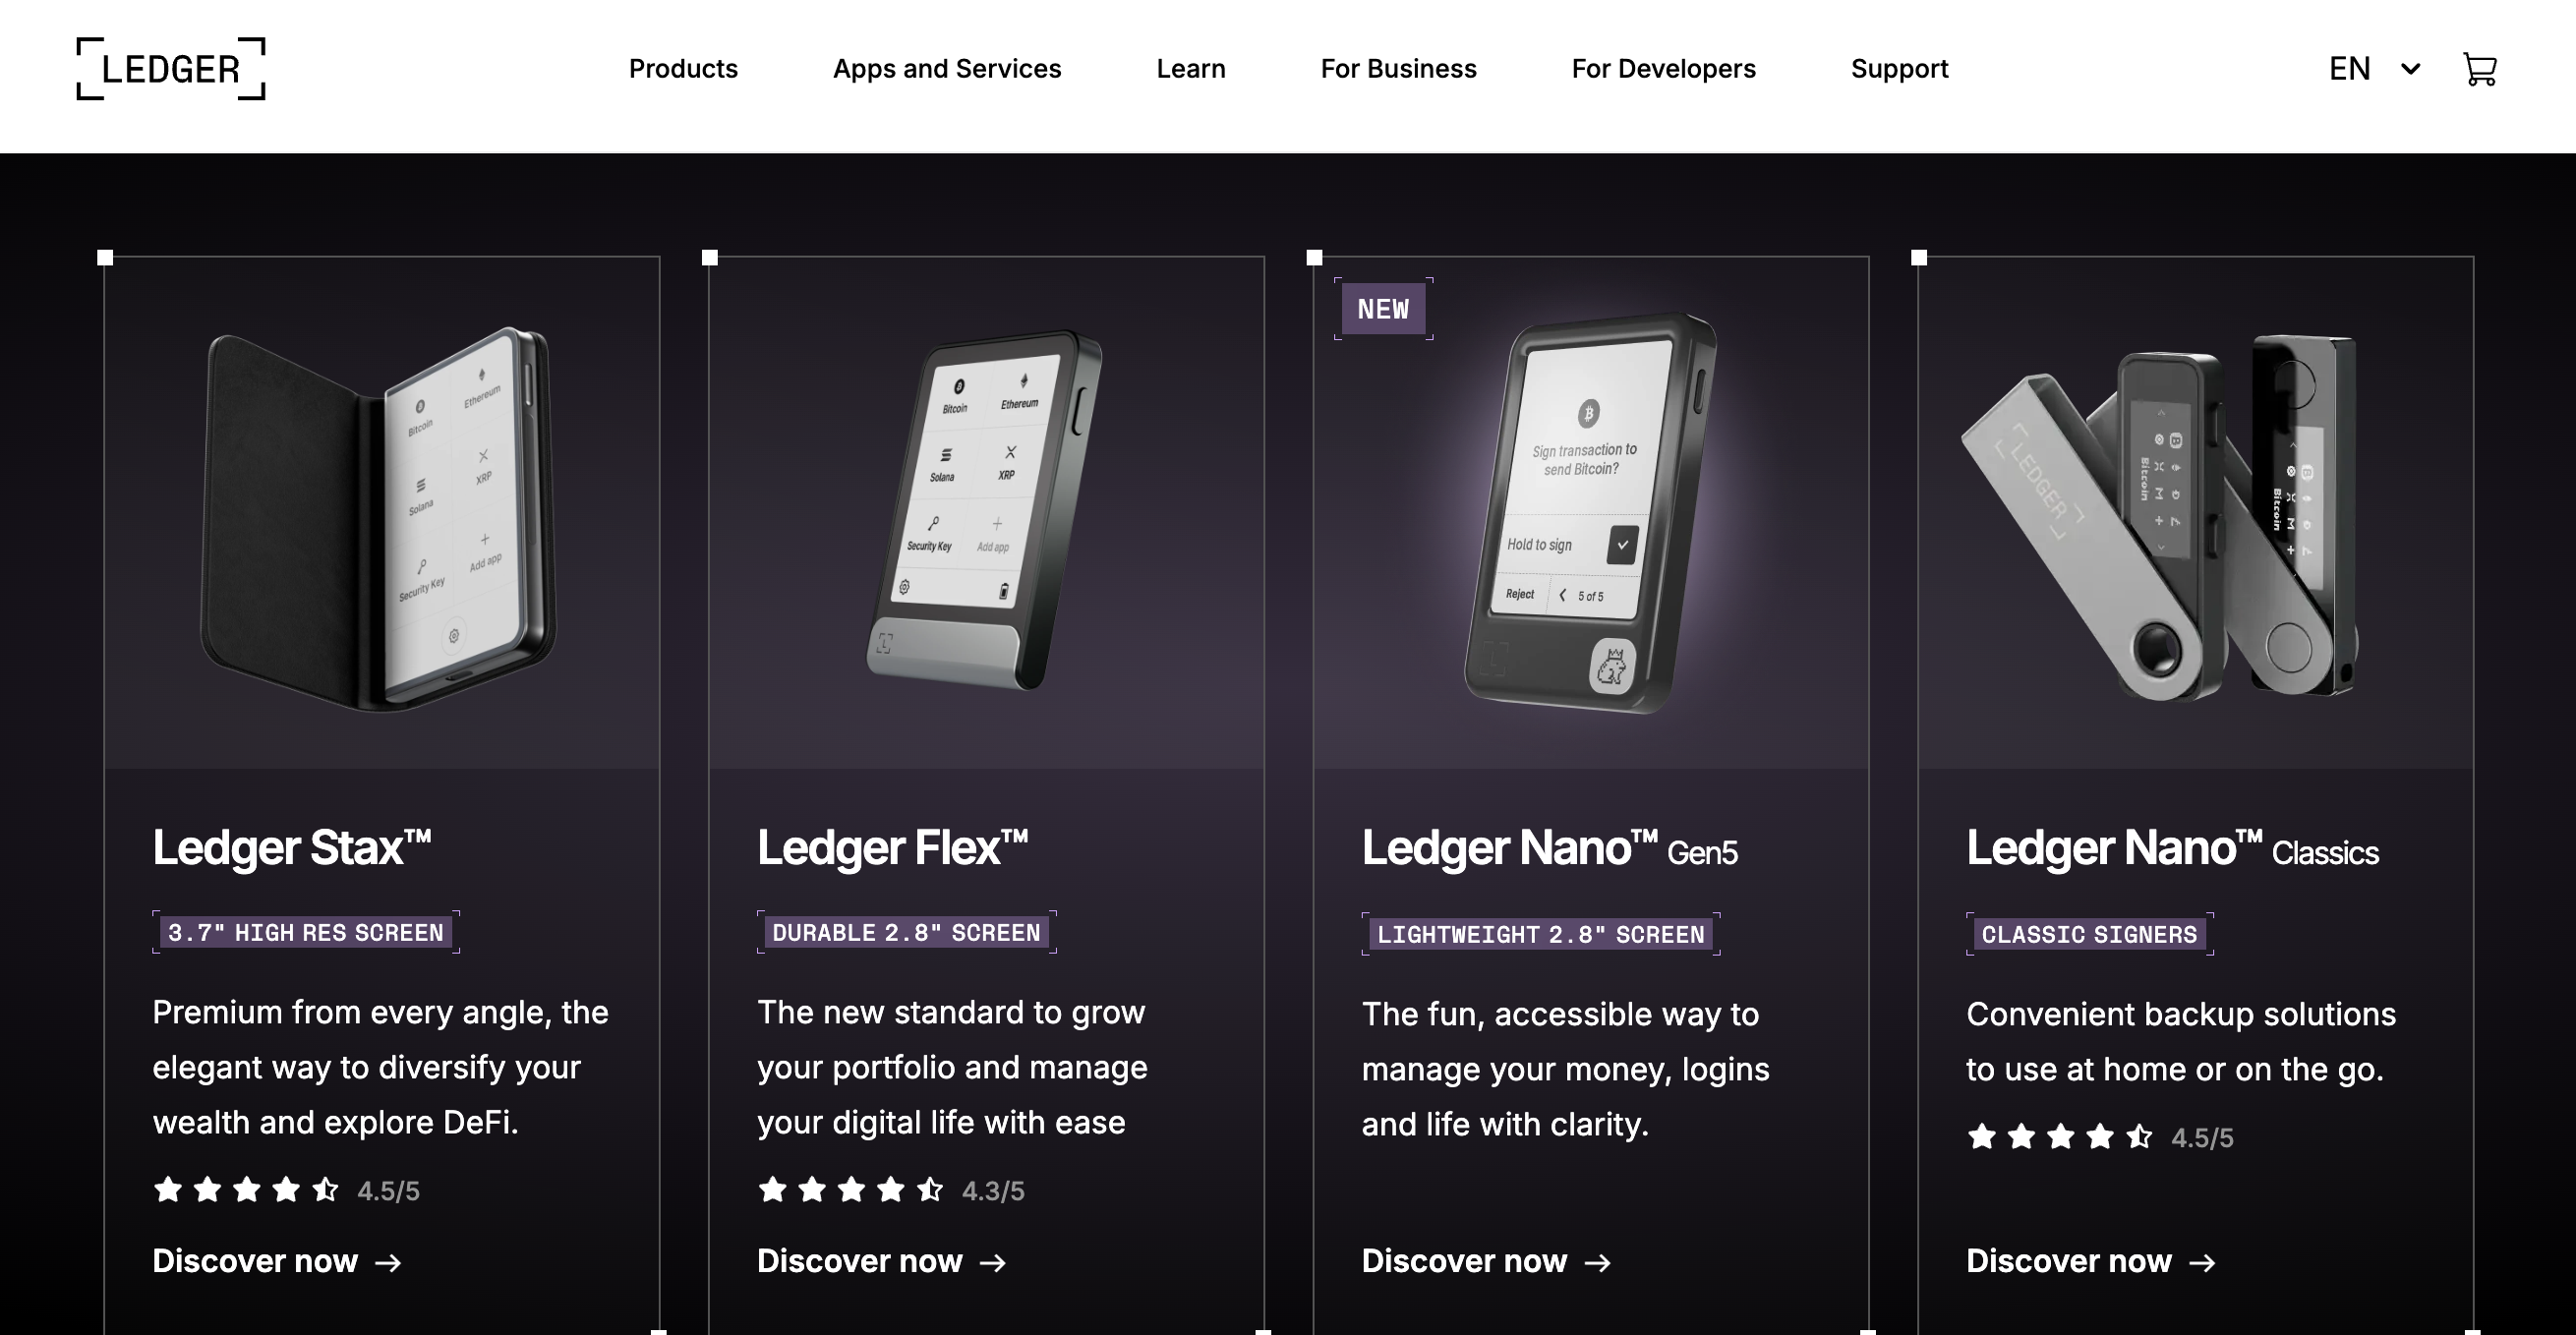This screenshot has height=1335, width=2576.
Task: Click the Nano Classics devices image
Action: tap(2160, 517)
